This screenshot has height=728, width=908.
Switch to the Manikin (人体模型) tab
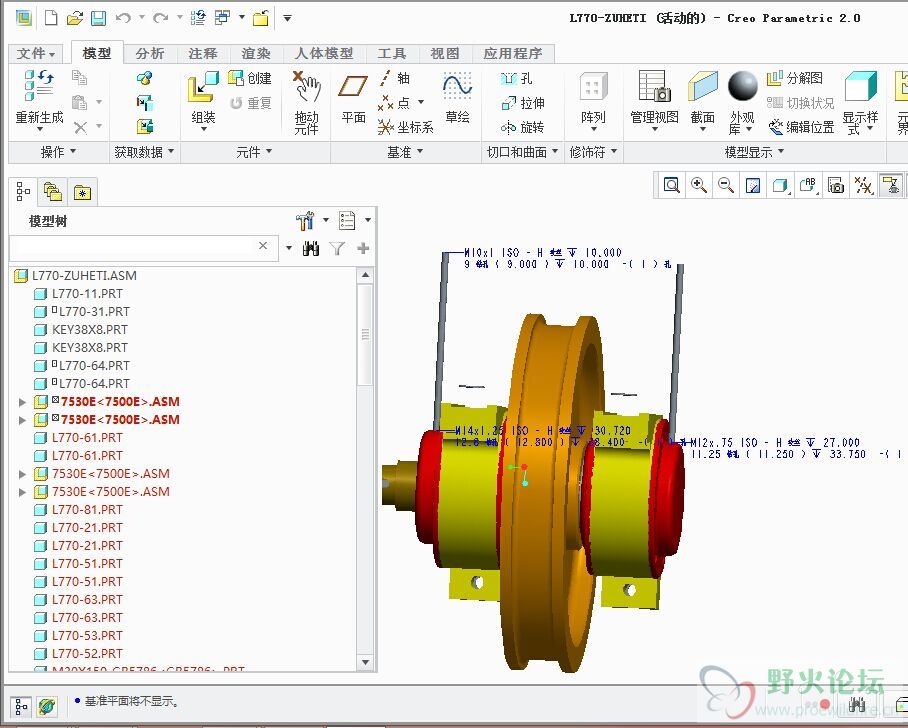(x=324, y=54)
